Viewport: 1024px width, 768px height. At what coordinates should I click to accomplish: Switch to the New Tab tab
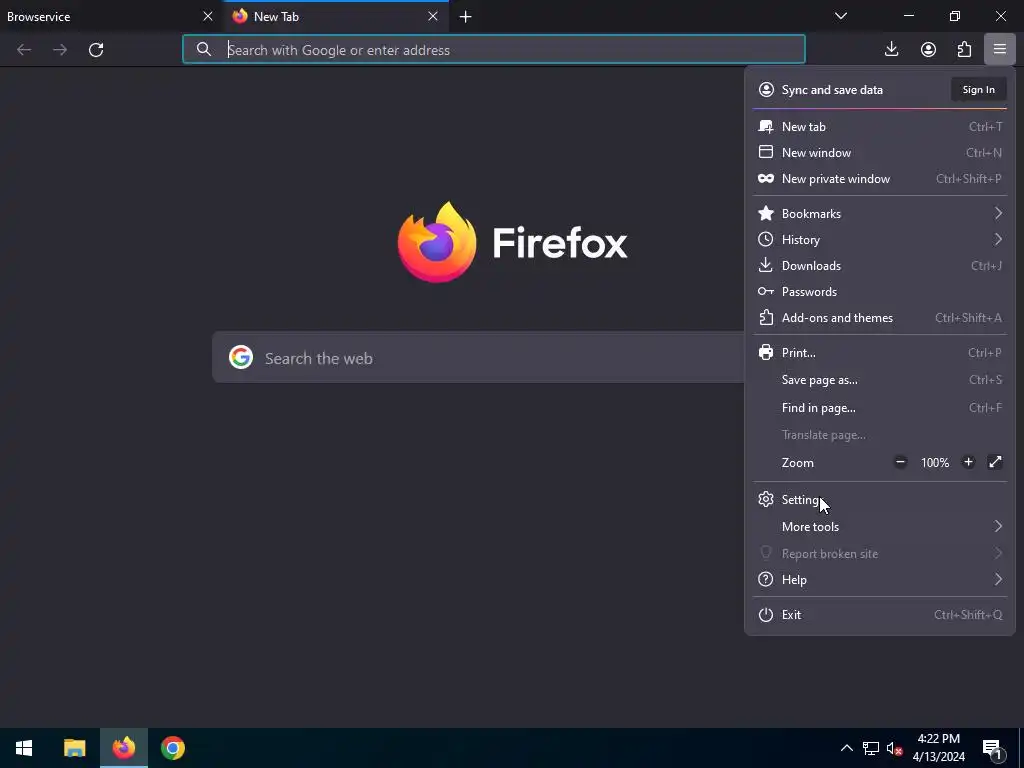(336, 16)
